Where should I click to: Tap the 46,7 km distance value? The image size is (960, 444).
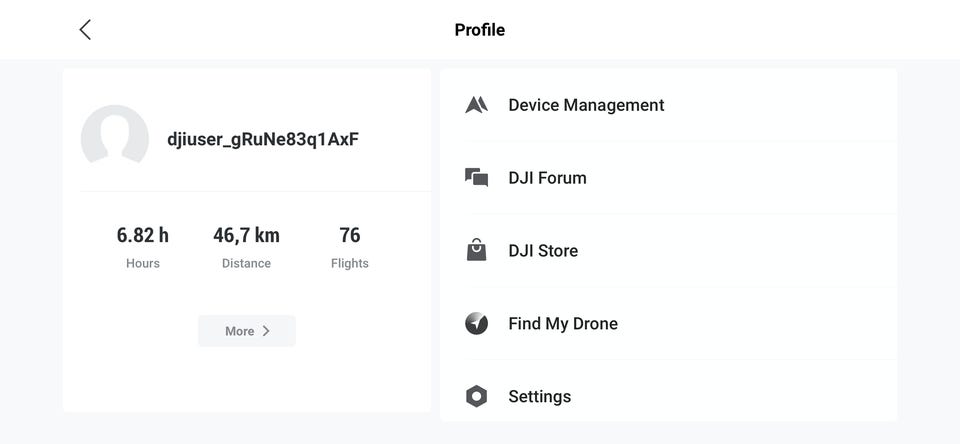[246, 235]
